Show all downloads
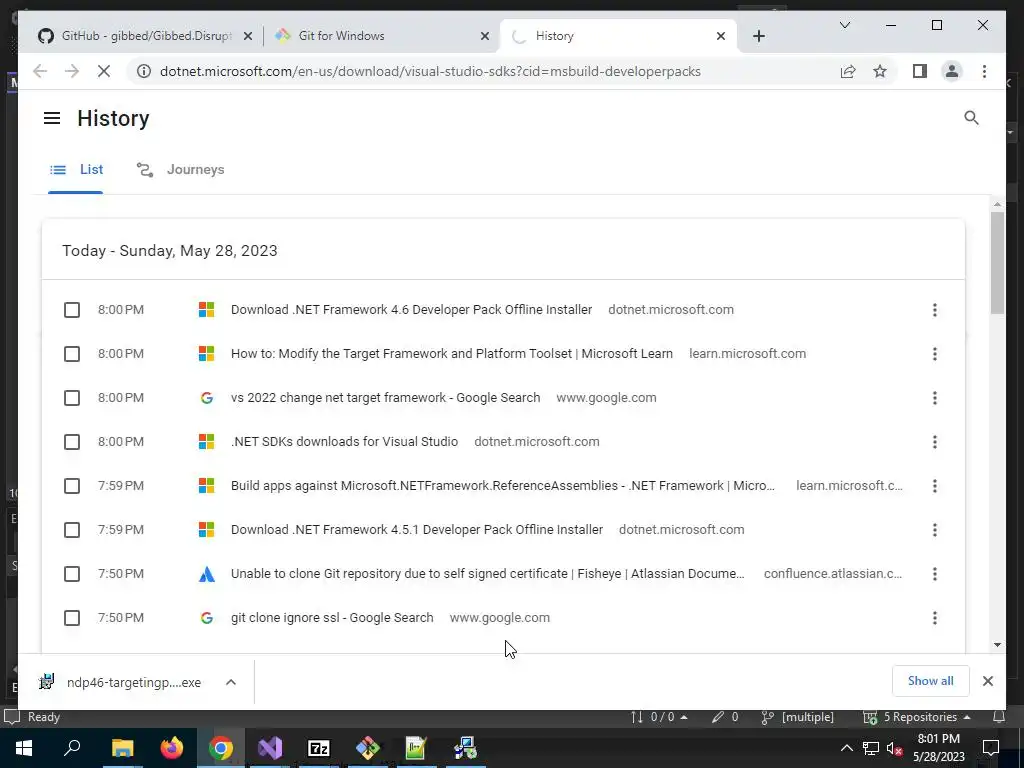Viewport: 1024px width, 768px height. tap(930, 681)
